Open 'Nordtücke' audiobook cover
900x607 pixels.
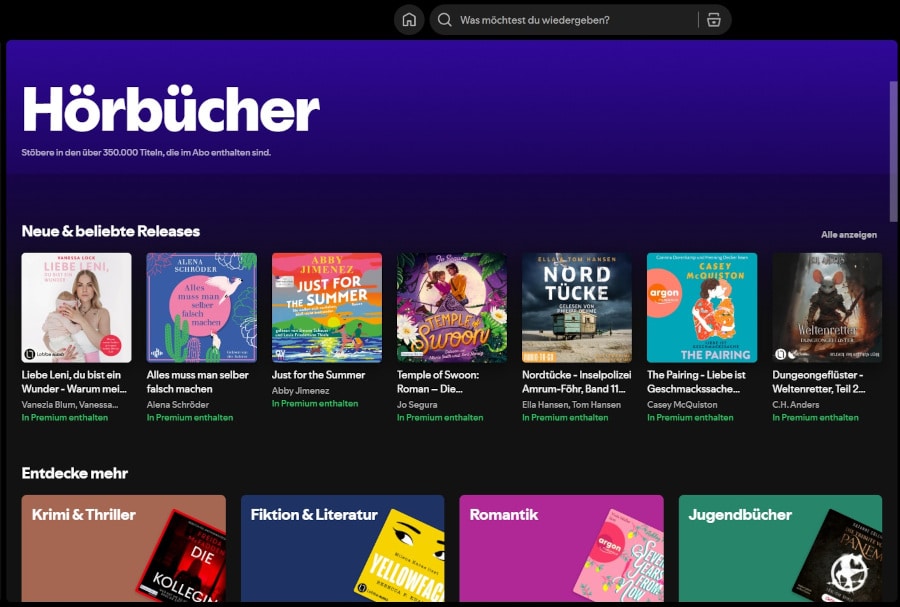pyautogui.click(x=577, y=308)
